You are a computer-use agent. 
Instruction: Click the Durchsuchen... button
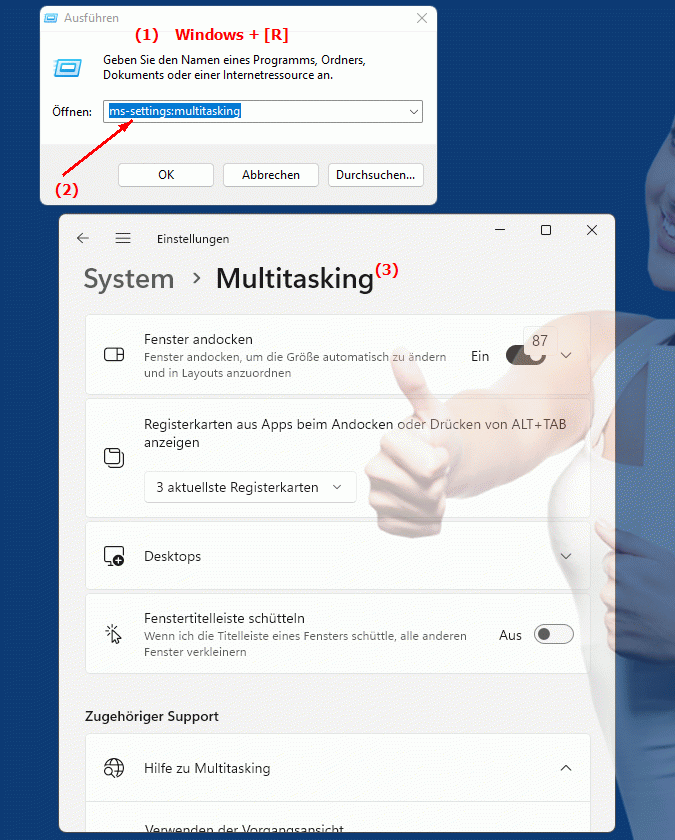coord(376,175)
